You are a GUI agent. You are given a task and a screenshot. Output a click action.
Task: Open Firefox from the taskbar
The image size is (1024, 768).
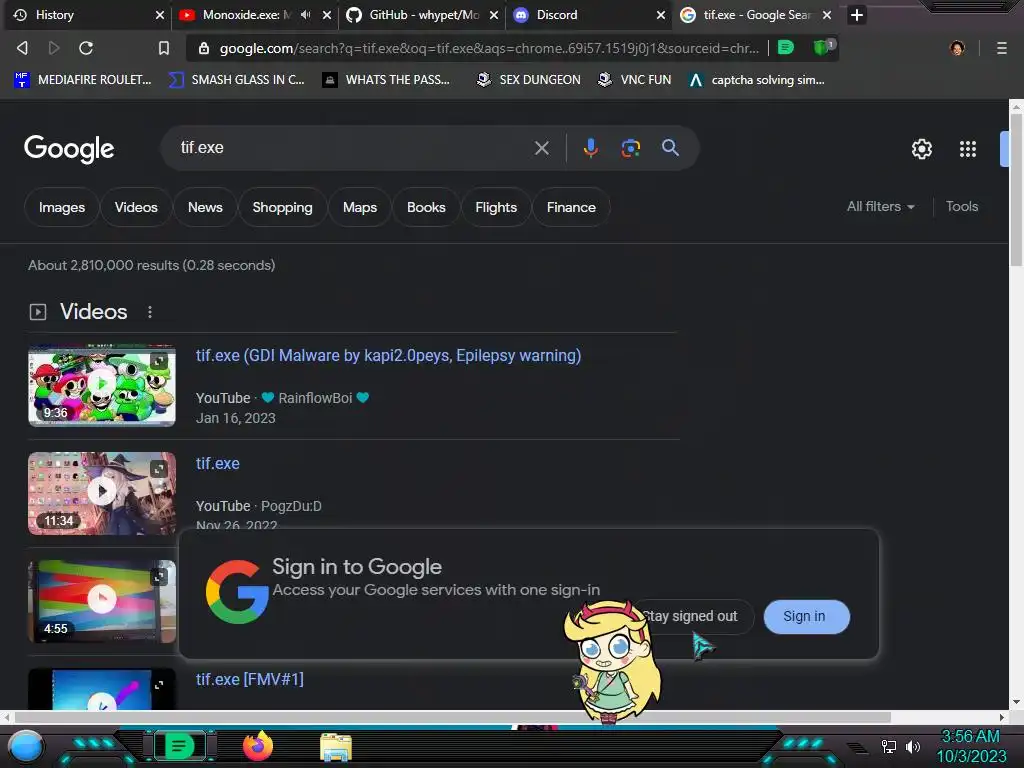point(257,746)
